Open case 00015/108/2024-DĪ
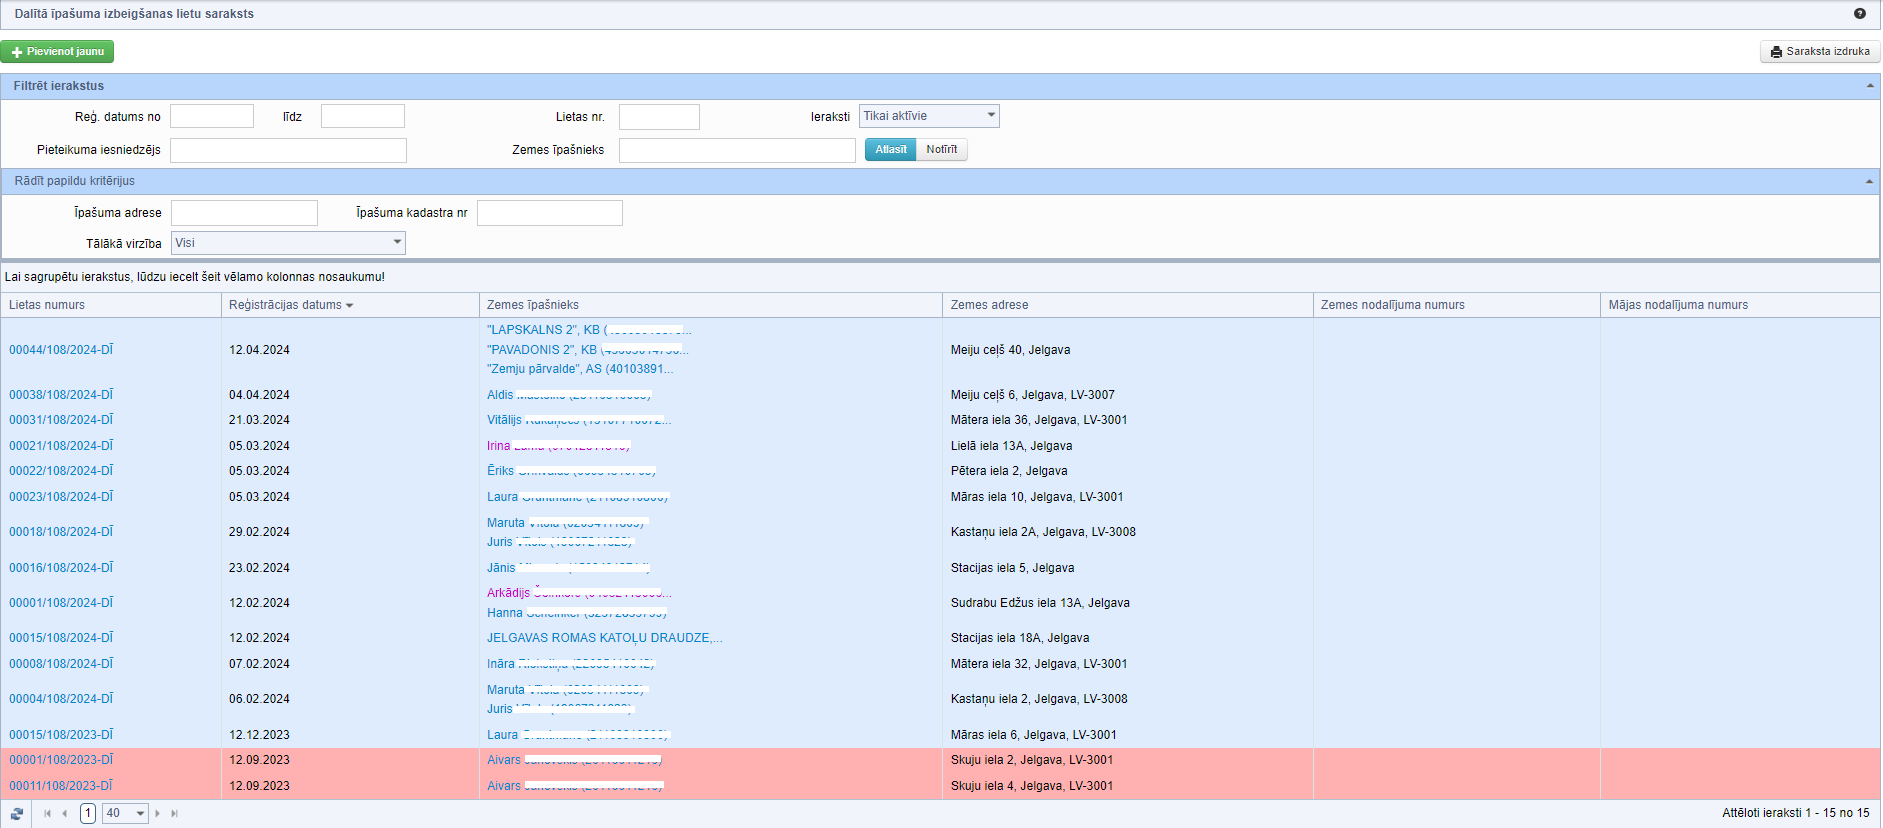1883x828 pixels. [x=61, y=638]
